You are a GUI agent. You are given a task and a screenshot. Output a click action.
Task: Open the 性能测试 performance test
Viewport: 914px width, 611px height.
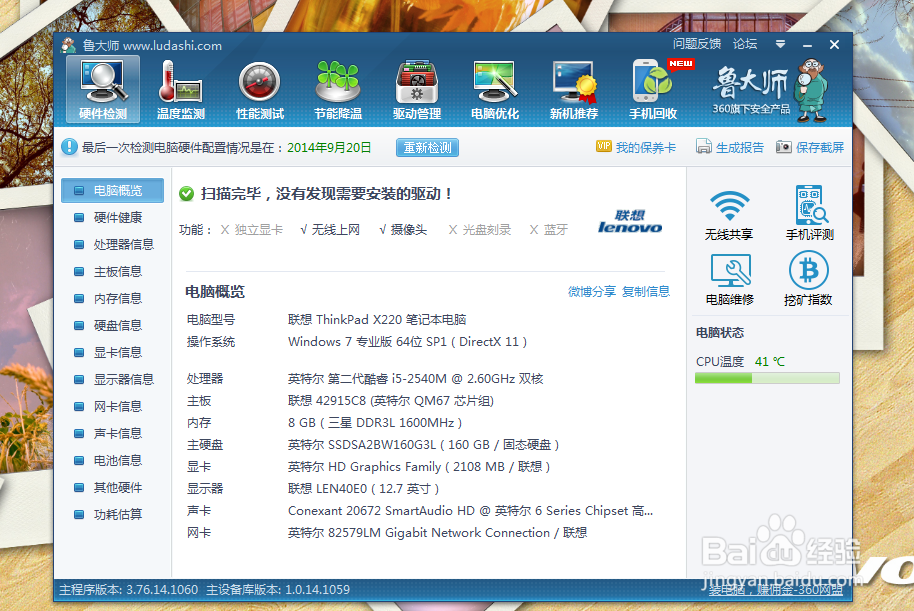[x=260, y=89]
